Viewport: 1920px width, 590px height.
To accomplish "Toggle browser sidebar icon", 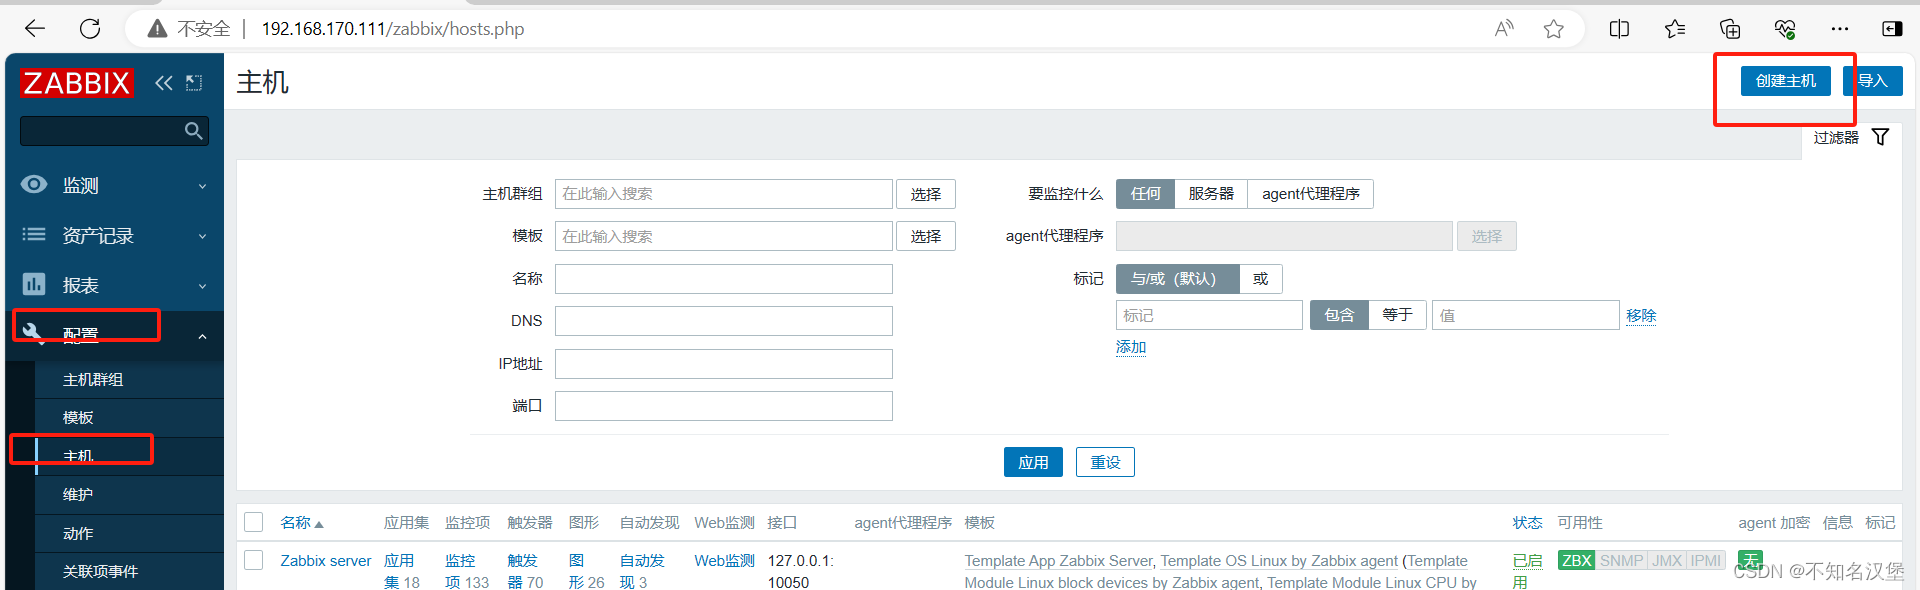I will (x=1892, y=29).
